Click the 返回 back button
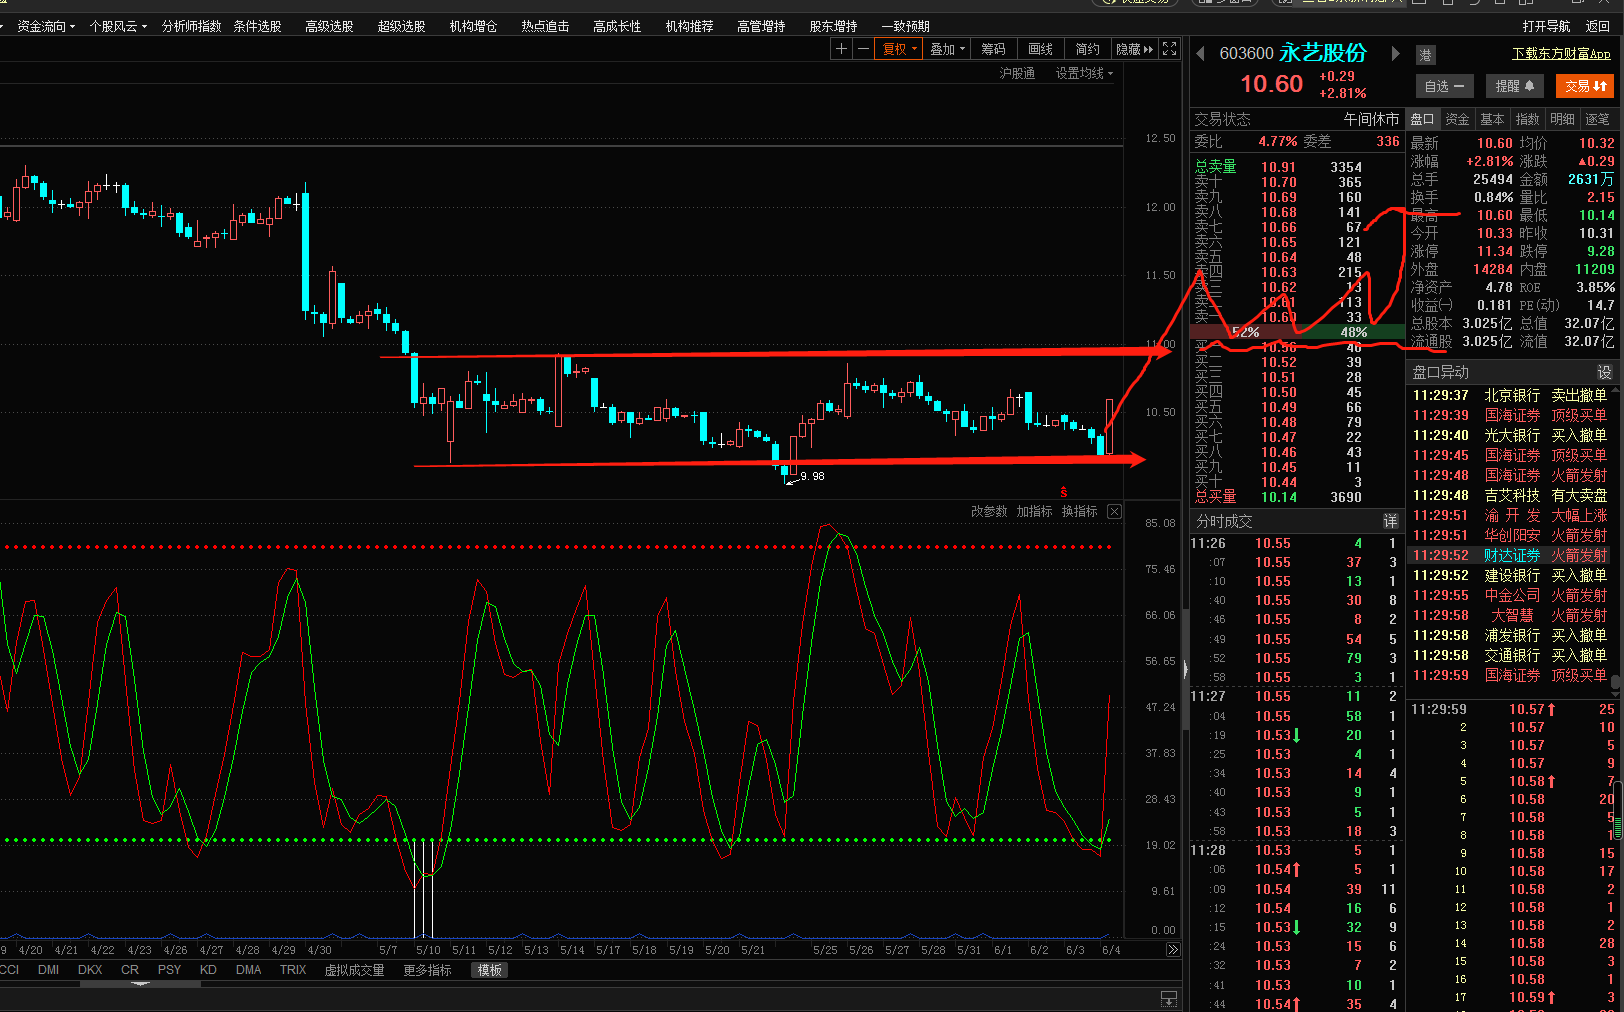 1598,26
